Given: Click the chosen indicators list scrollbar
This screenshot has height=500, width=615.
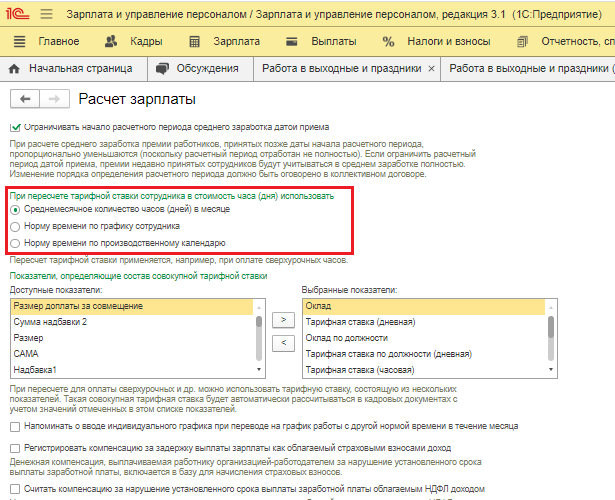Looking at the screenshot, I should 551,338.
